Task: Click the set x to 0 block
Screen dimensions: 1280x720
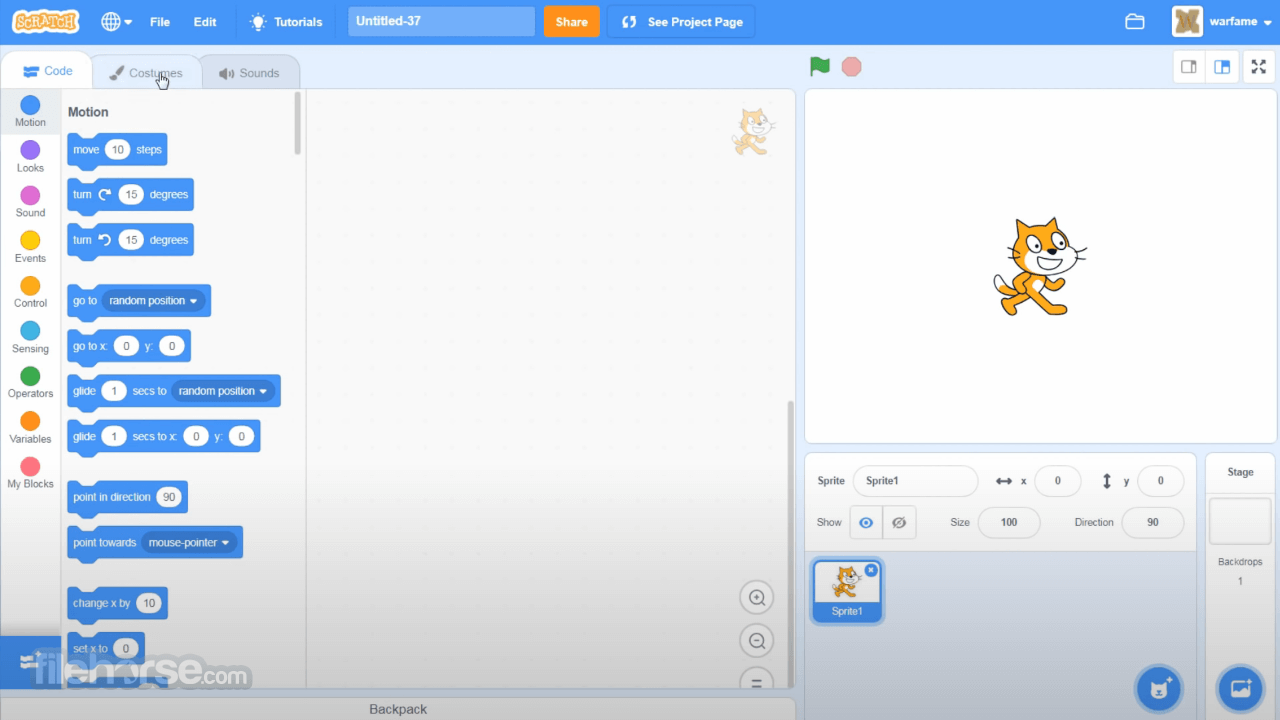Action: [x=106, y=649]
